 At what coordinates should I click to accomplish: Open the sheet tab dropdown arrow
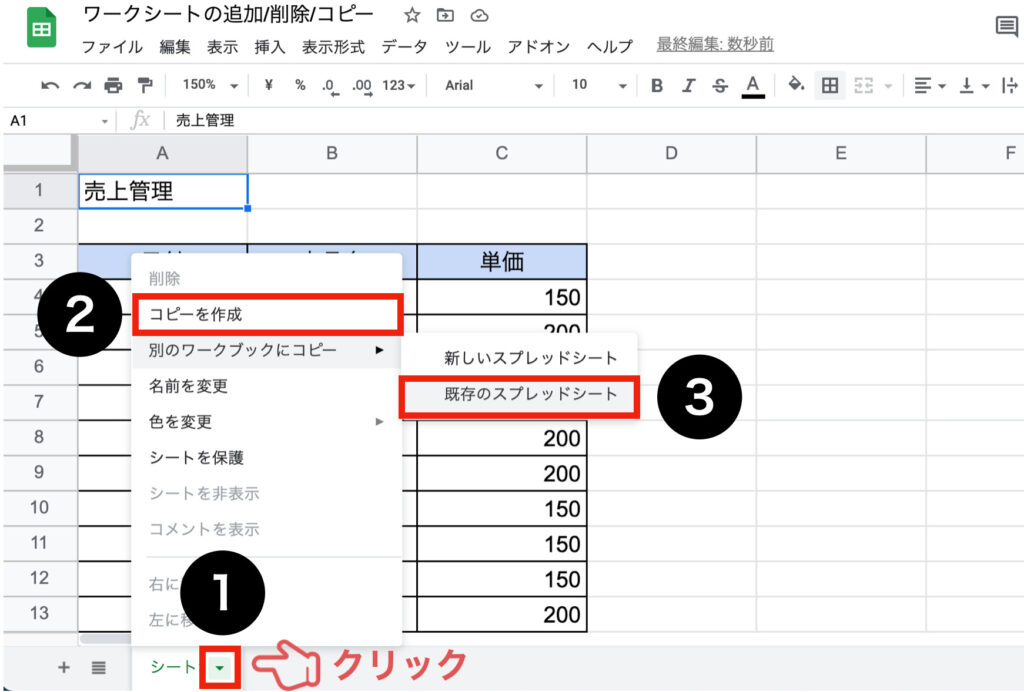220,668
